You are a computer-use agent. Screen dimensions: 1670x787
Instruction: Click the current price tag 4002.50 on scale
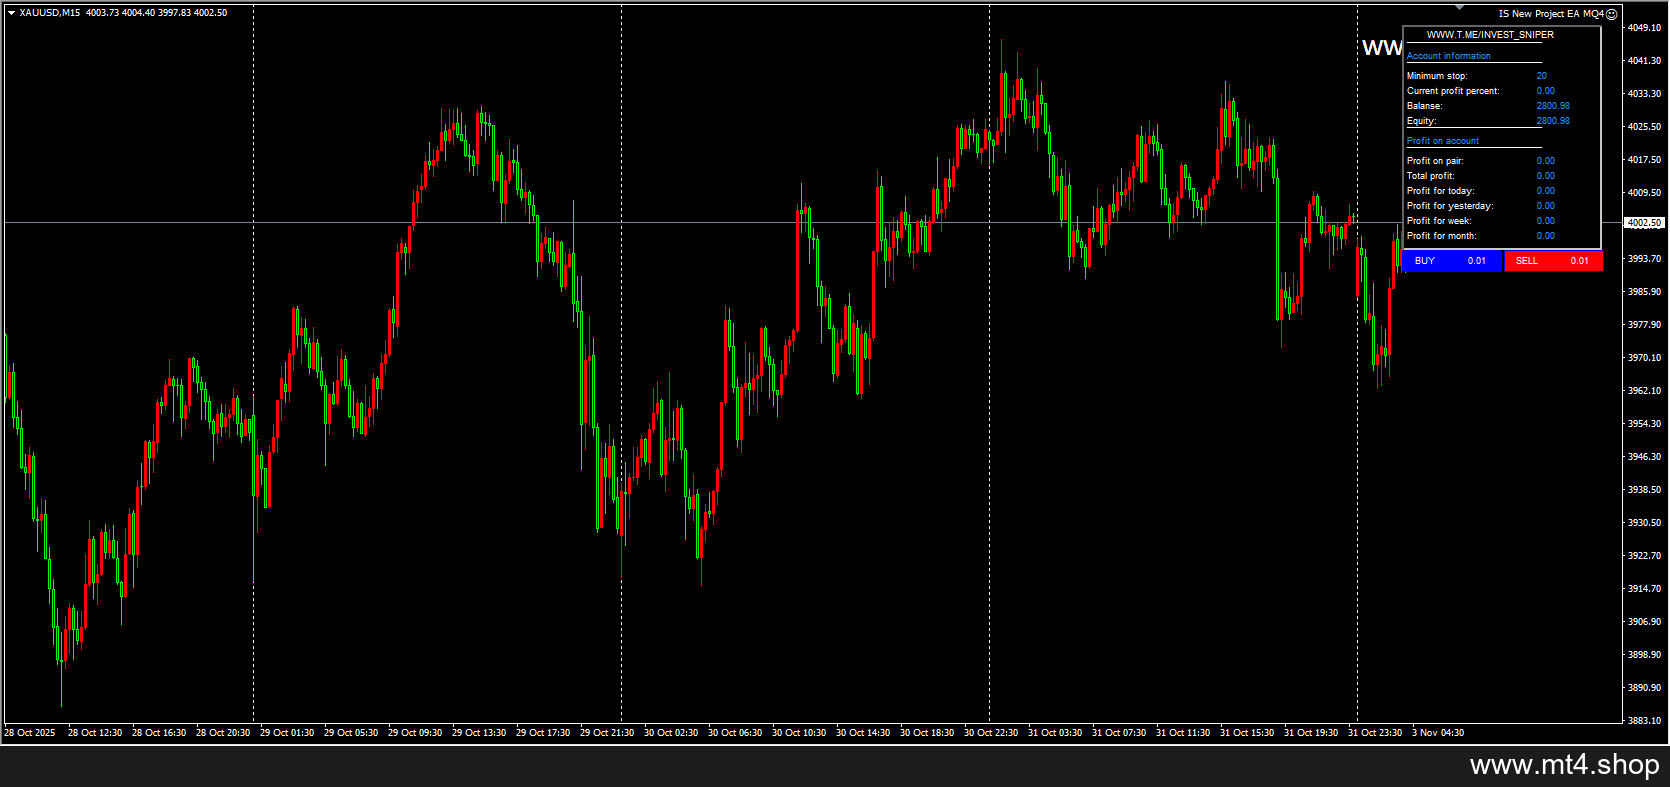tap(1645, 223)
